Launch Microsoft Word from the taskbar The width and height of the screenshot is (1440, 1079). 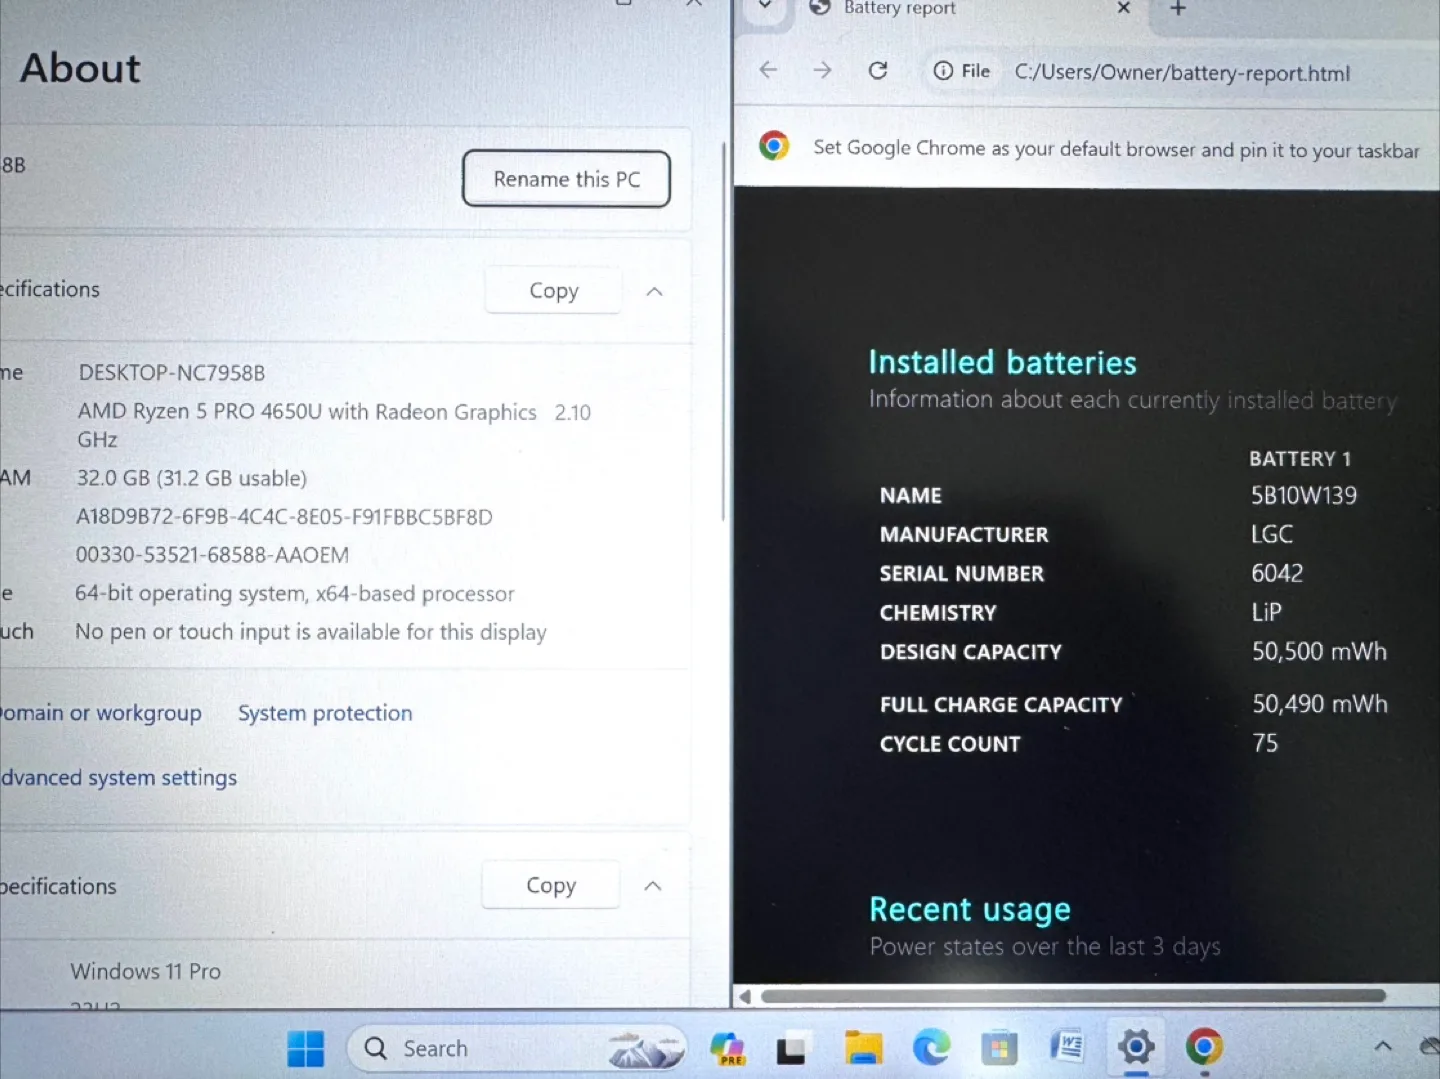click(x=1067, y=1048)
